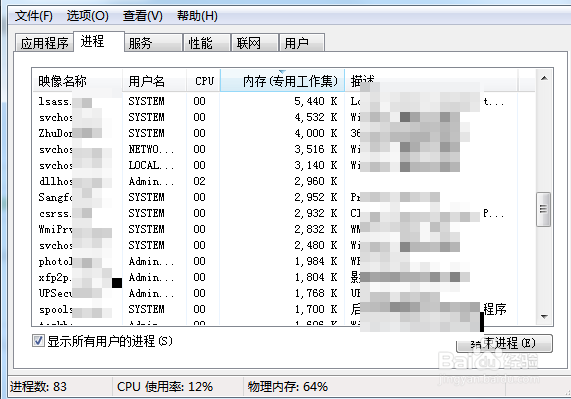The width and height of the screenshot is (571, 399).
Task: Click the vertical scrollbar thumb
Action: tap(543, 209)
